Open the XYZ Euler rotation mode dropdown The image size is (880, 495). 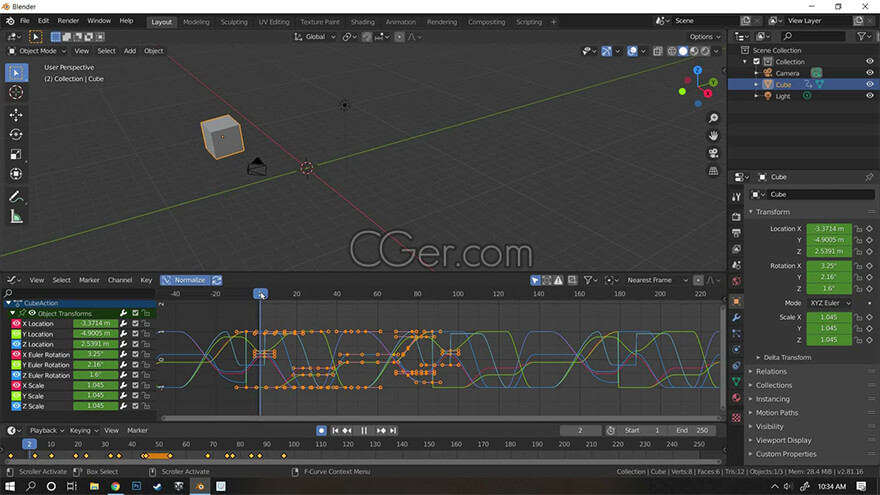829,303
